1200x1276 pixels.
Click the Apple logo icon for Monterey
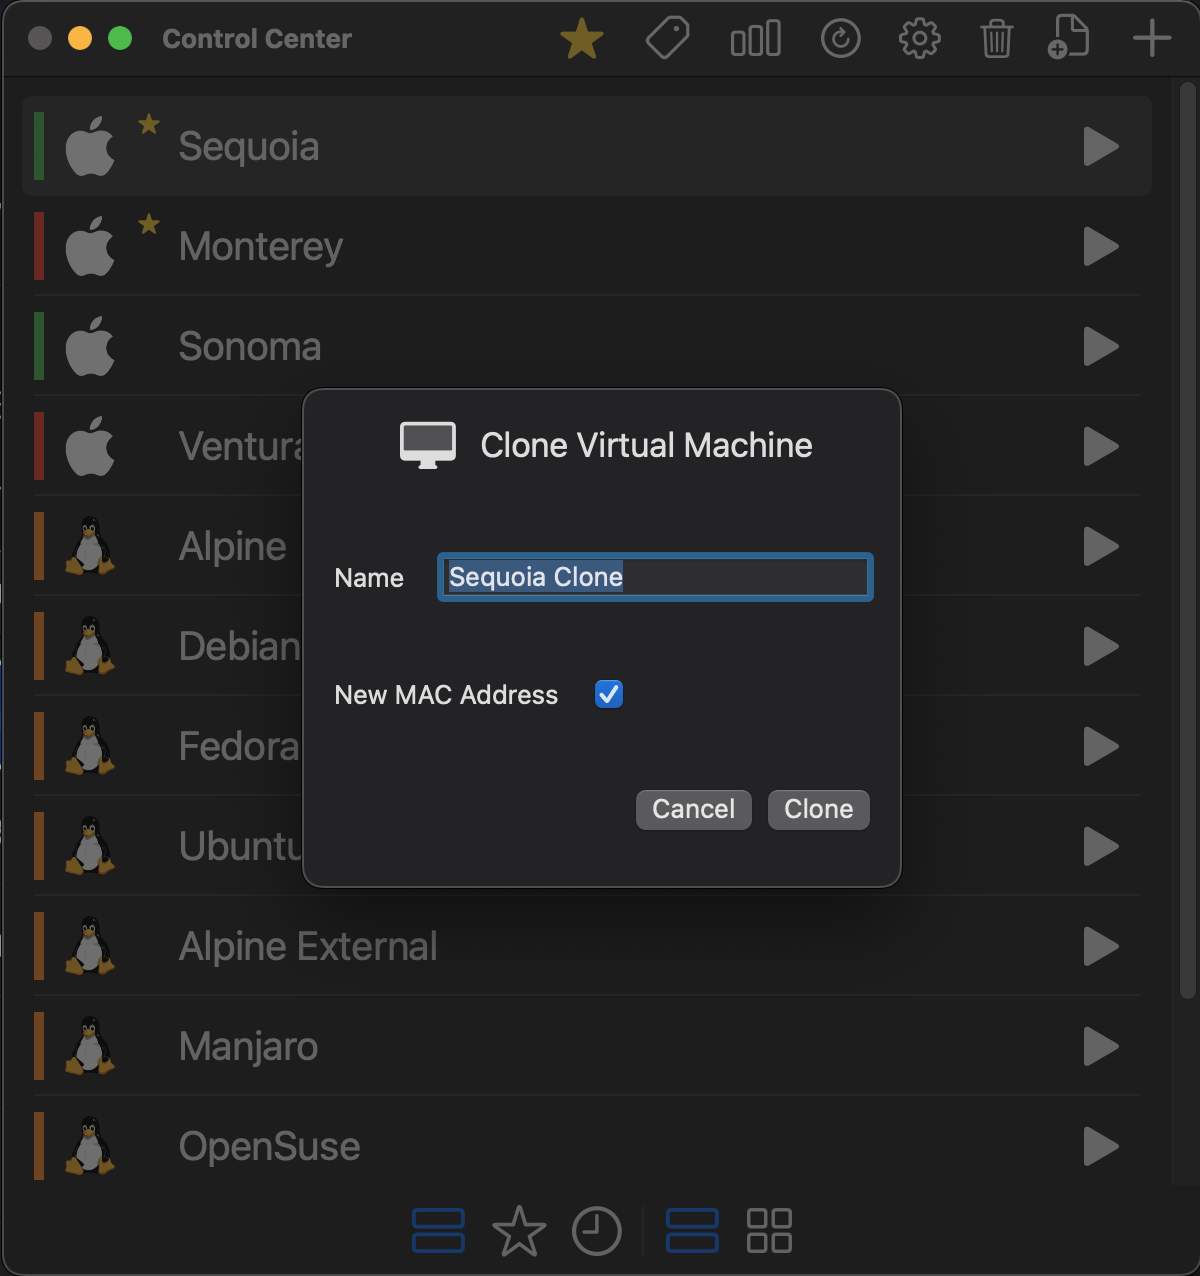(x=90, y=246)
